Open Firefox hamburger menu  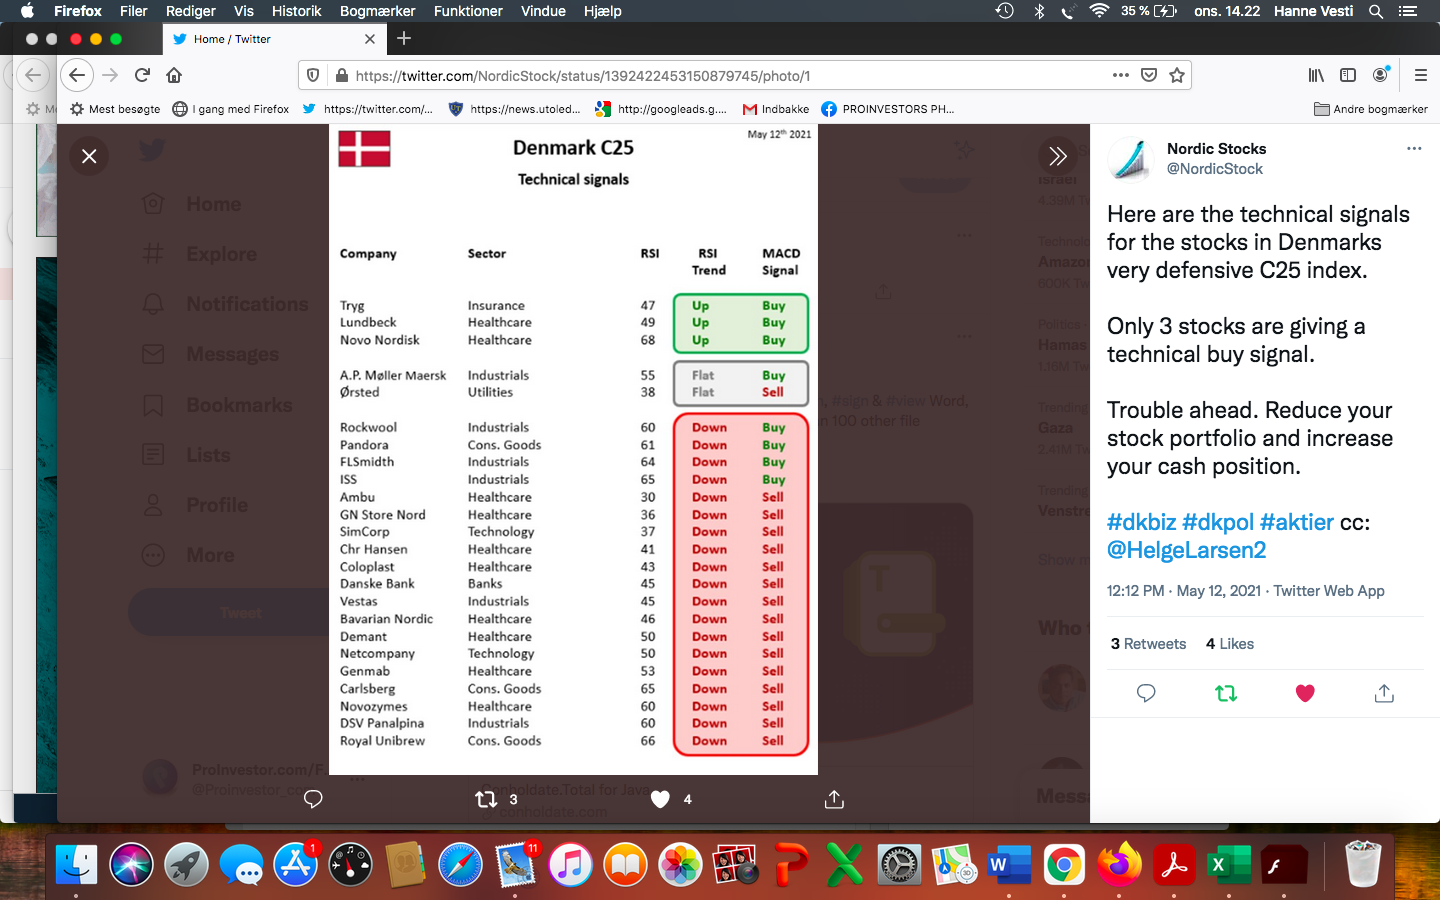[1420, 75]
